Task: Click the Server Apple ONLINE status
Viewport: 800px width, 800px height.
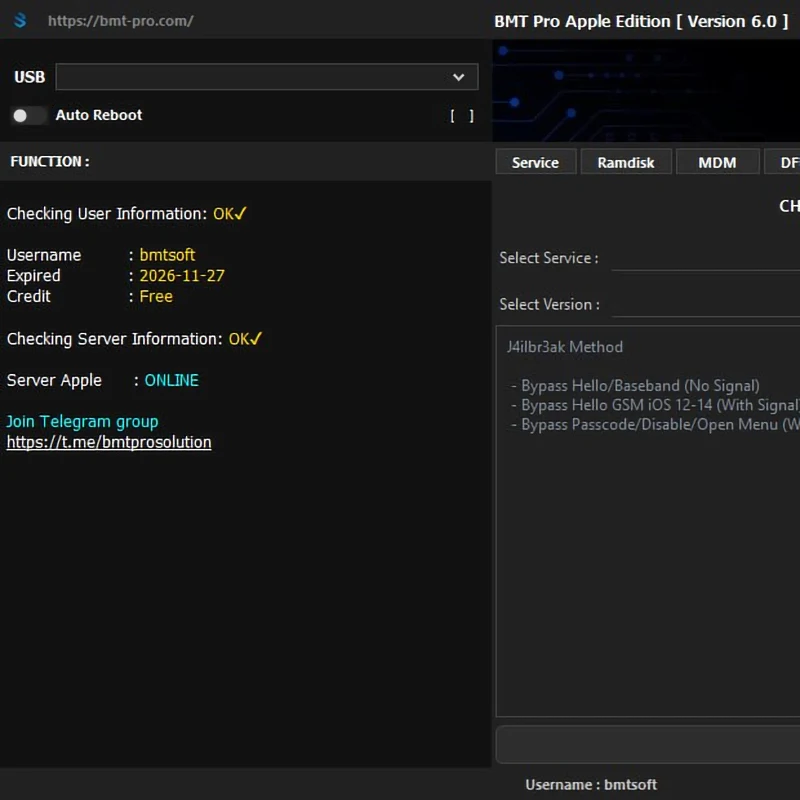Action: [171, 380]
